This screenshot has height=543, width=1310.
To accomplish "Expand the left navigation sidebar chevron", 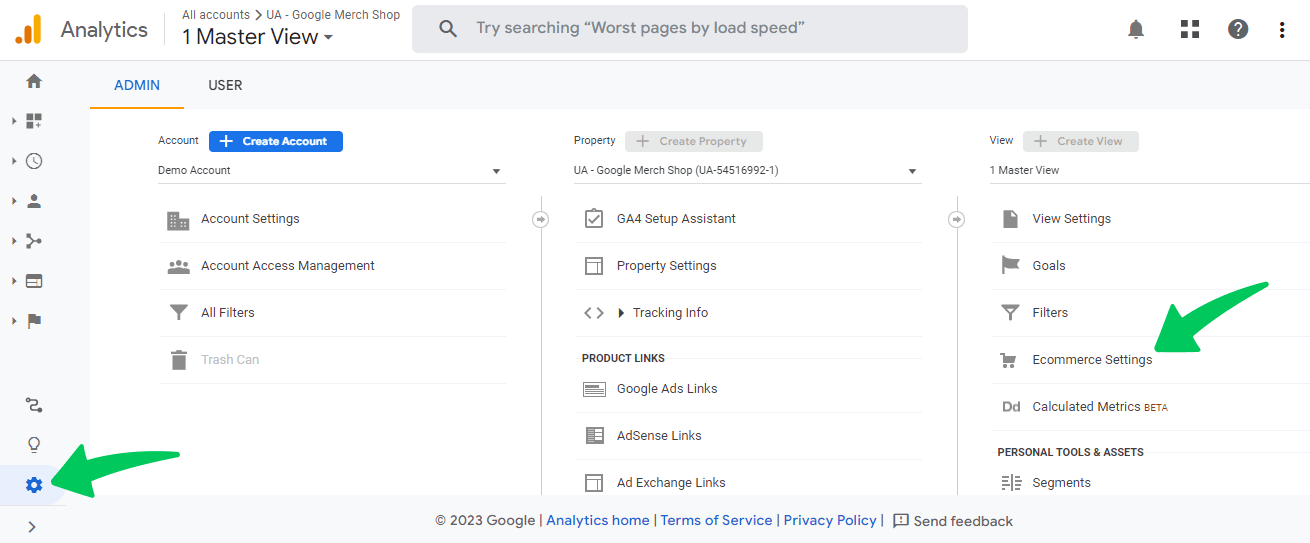I will point(32,526).
